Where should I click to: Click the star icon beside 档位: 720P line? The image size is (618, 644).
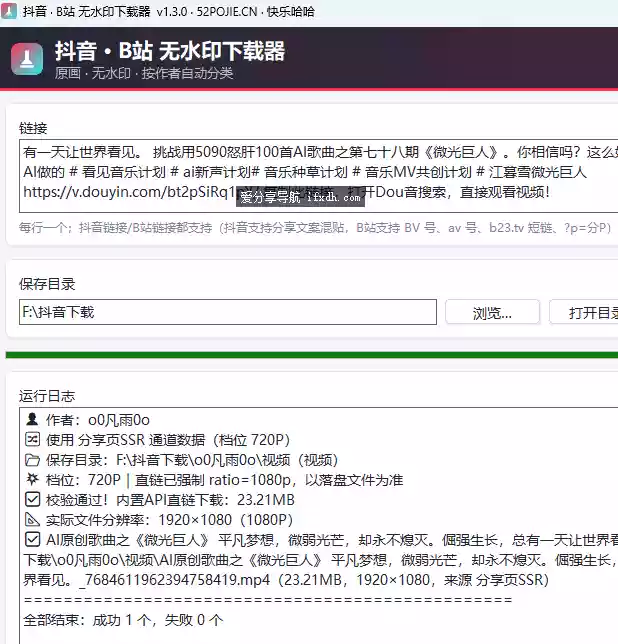coord(32,479)
